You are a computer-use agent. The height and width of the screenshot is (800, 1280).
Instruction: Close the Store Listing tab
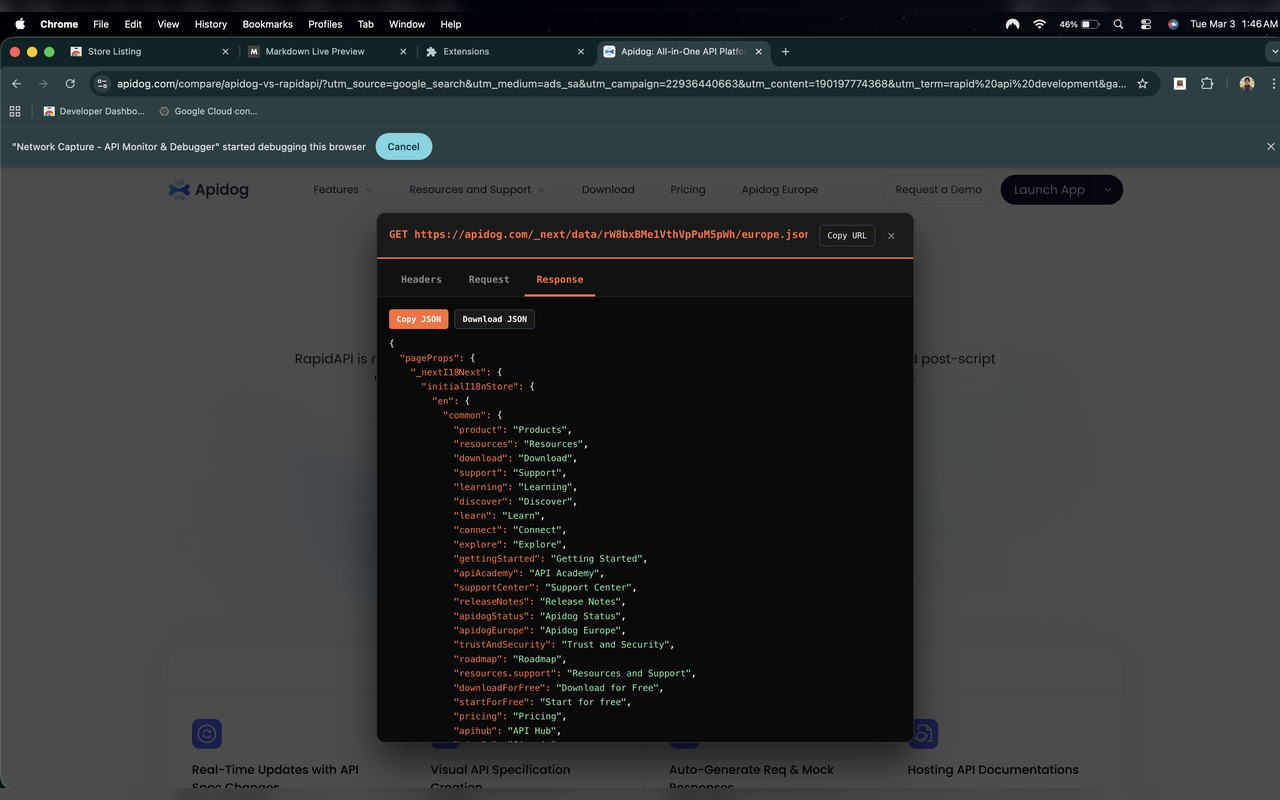coord(225,51)
